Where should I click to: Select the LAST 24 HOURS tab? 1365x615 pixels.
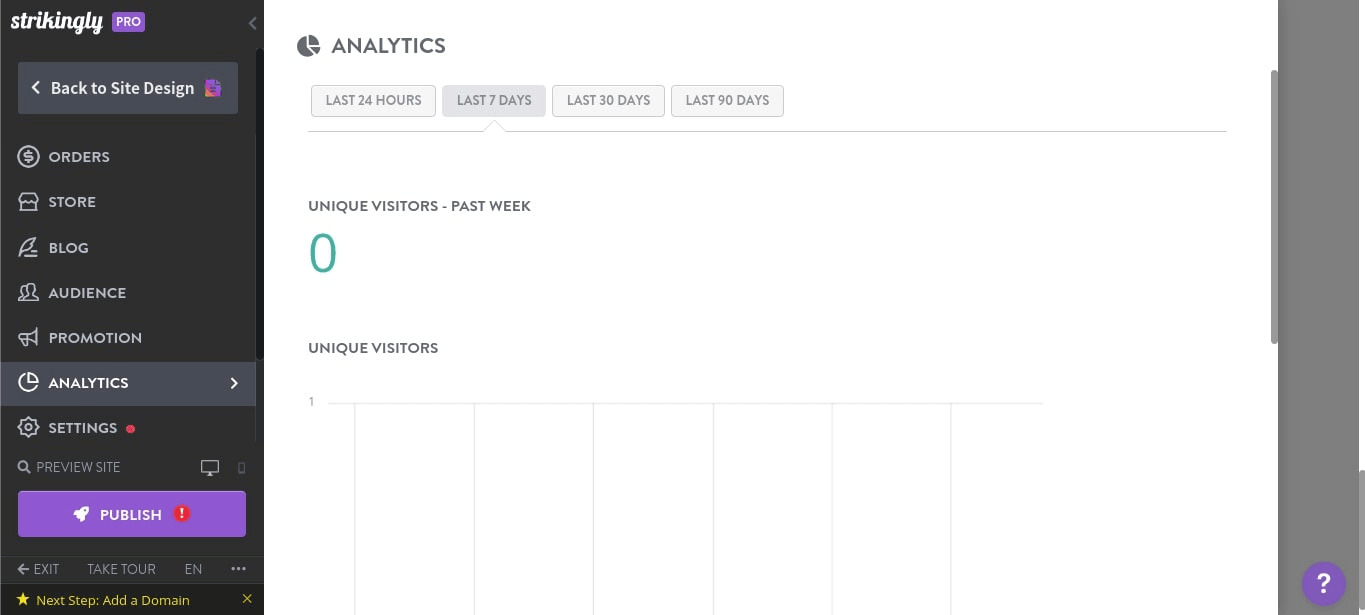point(373,100)
